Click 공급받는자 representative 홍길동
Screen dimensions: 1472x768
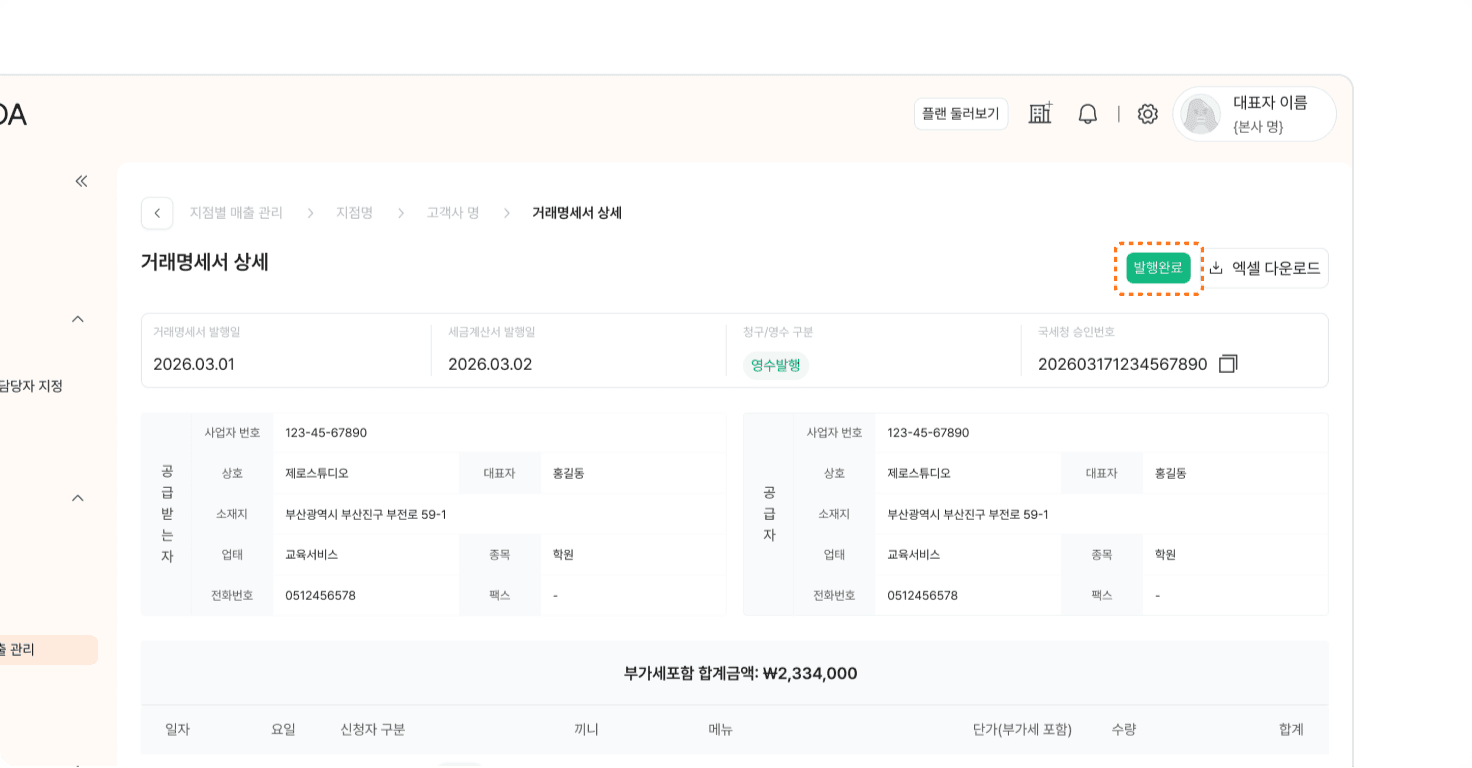coord(568,473)
